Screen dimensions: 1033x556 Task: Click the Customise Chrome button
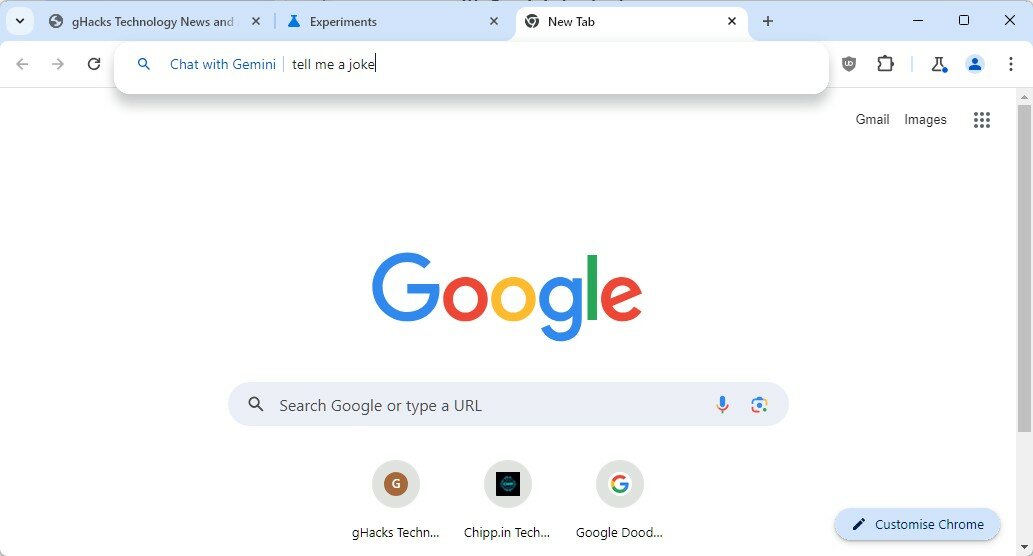[917, 524]
